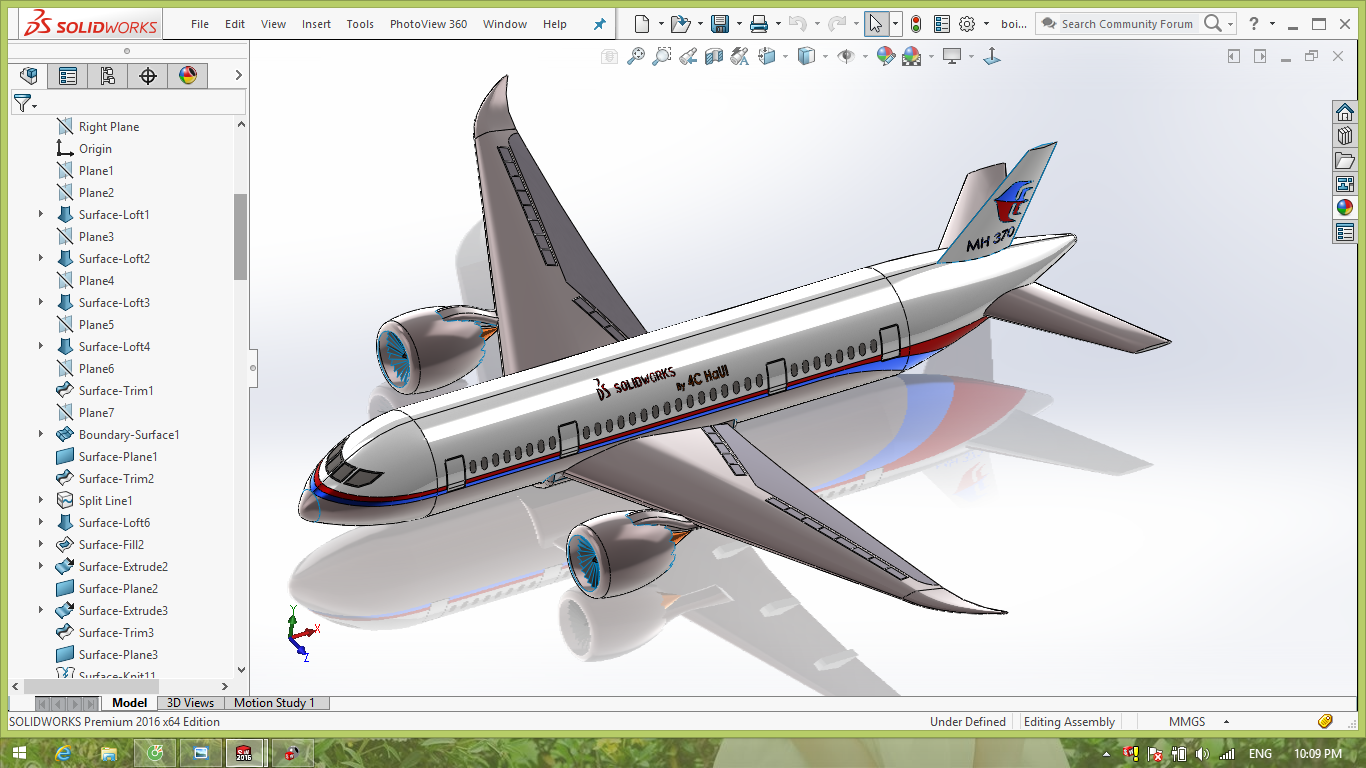1366x768 pixels.
Task: Activate the Section View tool
Action: [714, 57]
